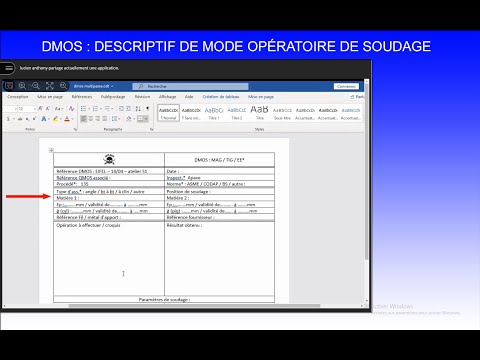Image resolution: width=480 pixels, height=360 pixels.
Task: Expand the numbering style dropdown arrow
Action: tap(101, 109)
